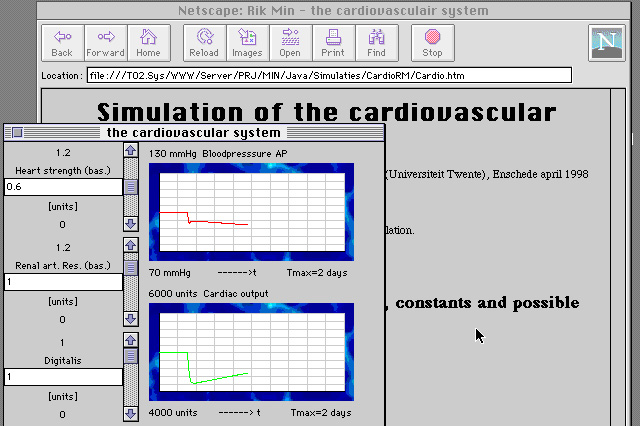Click Digitalis slider up arrow
640x426 pixels.
(131, 340)
